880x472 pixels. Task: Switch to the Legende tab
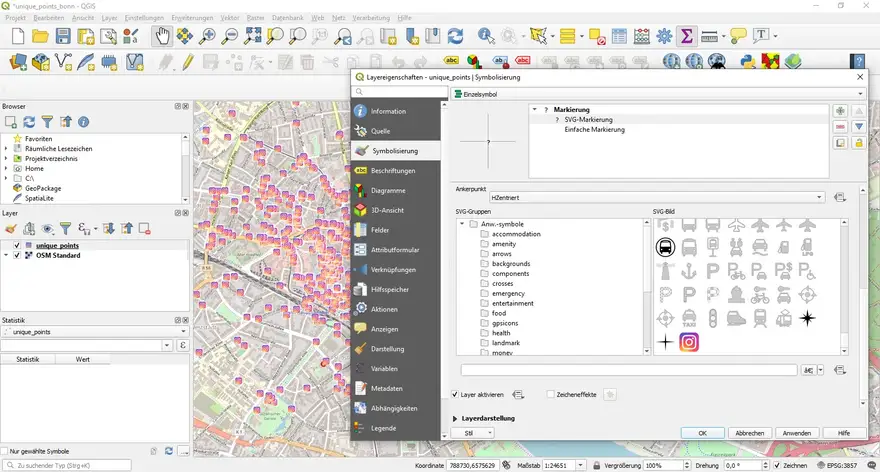point(396,428)
